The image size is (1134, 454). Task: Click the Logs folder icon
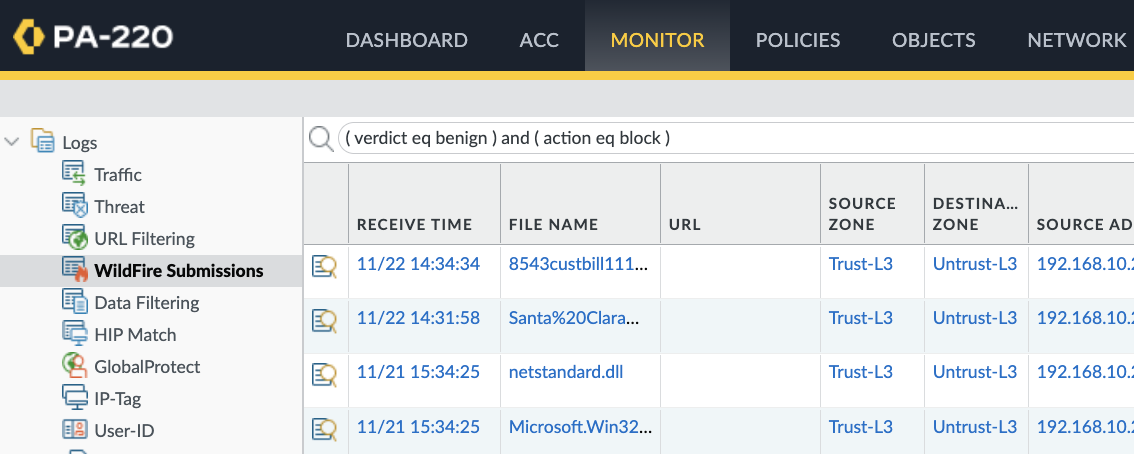[x=43, y=140]
